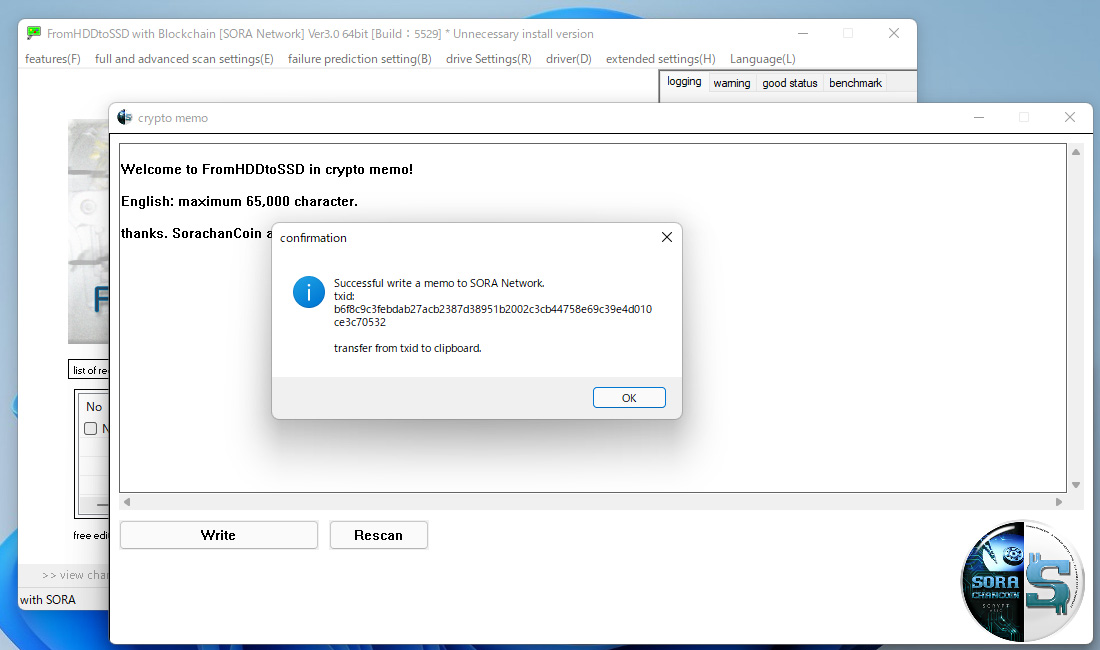Image resolution: width=1100 pixels, height=650 pixels.
Task: Click OK in the confirmation dialog
Action: pos(629,398)
